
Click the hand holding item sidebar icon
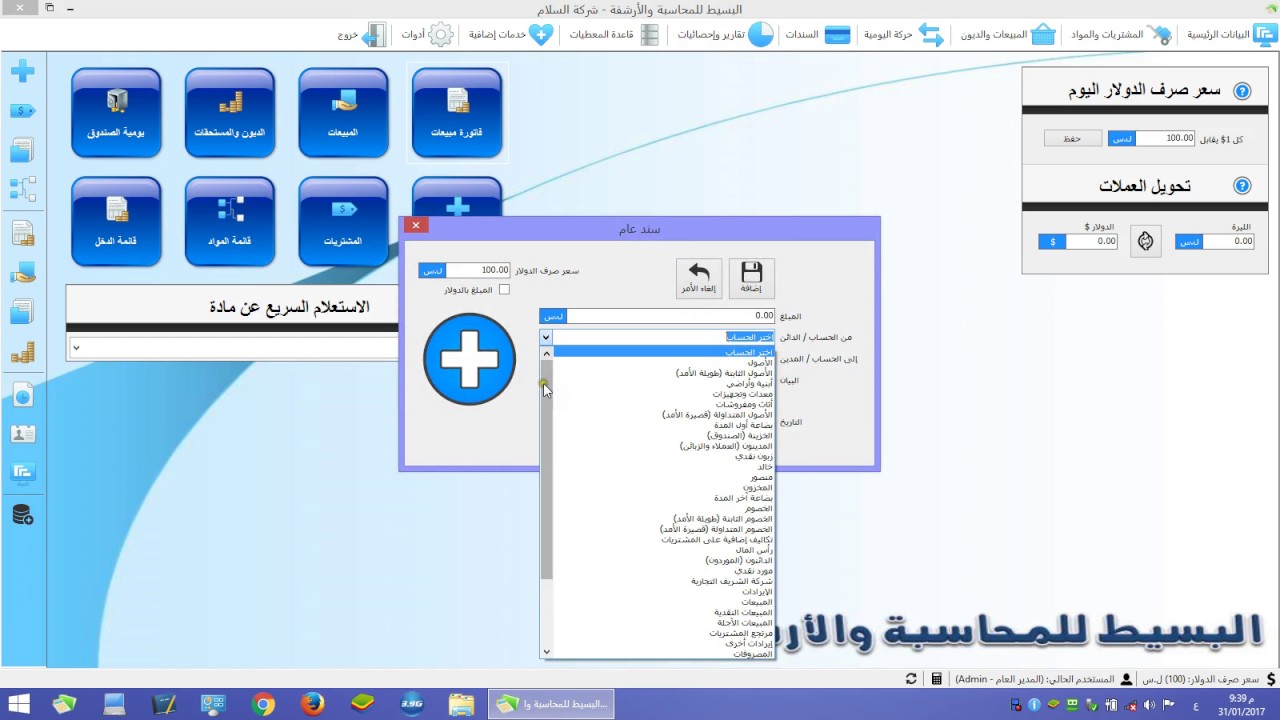click(22, 273)
